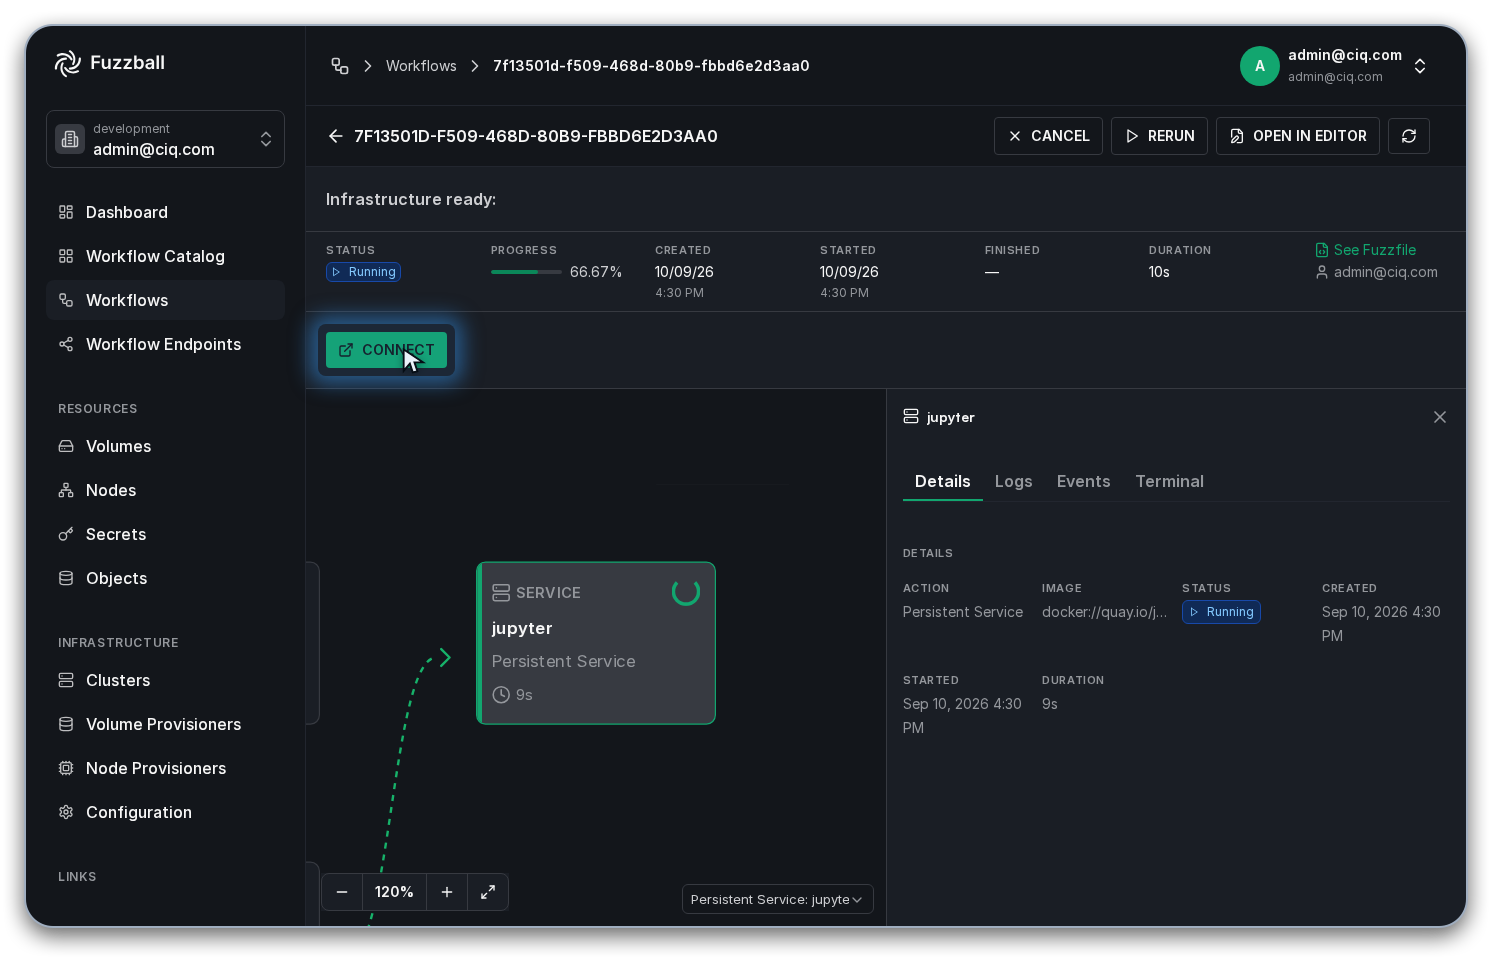Expand the user menu chevron at top right

[x=1420, y=66]
